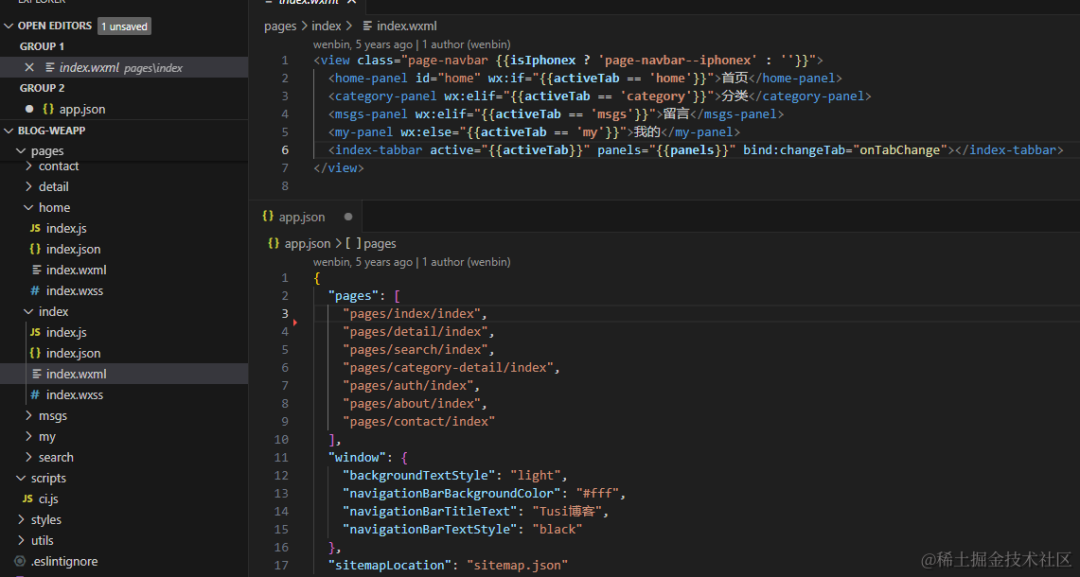Click the JSON braces icon of app.json in Group 2
The width and height of the screenshot is (1080, 577).
click(48, 109)
